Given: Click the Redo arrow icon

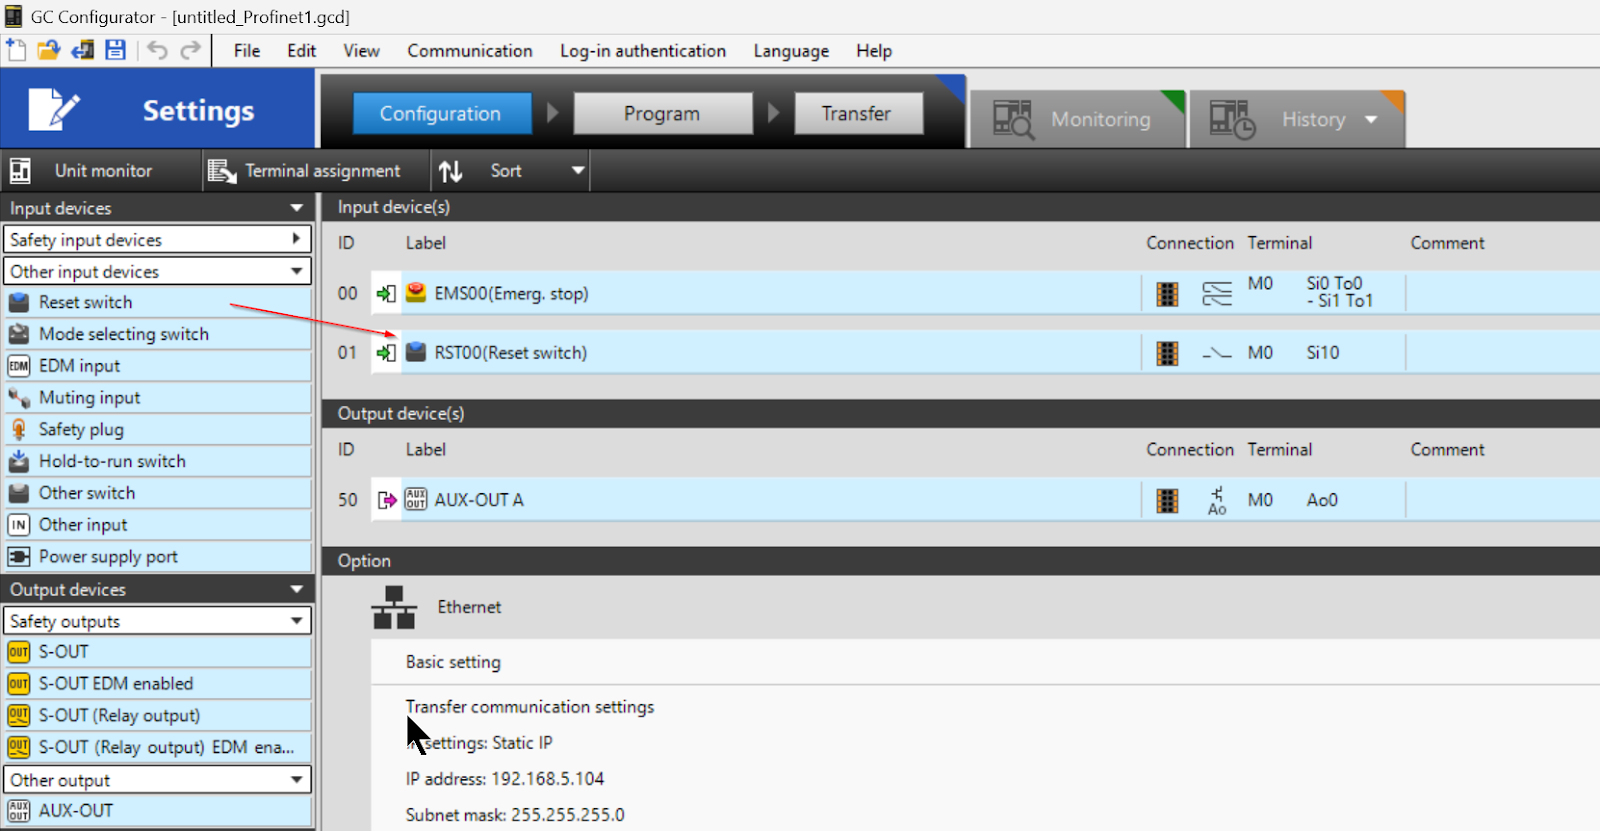Looking at the screenshot, I should pyautogui.click(x=191, y=50).
